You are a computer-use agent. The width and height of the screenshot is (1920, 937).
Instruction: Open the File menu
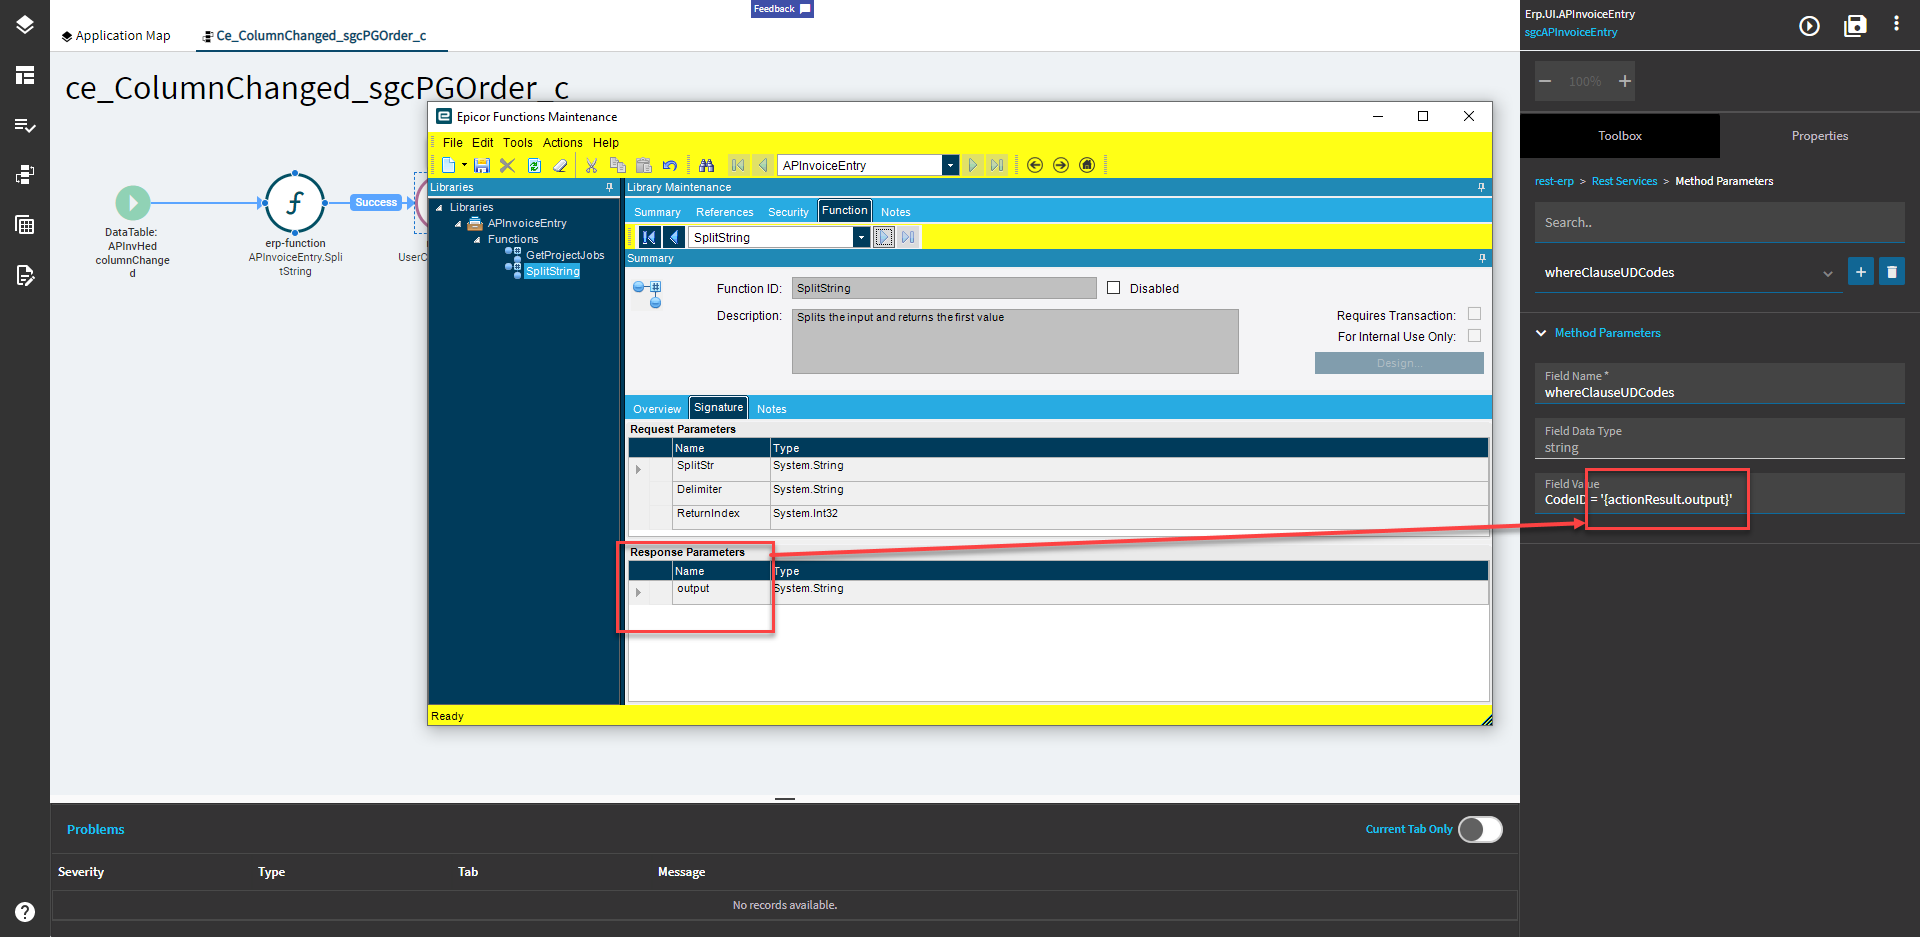tap(453, 143)
